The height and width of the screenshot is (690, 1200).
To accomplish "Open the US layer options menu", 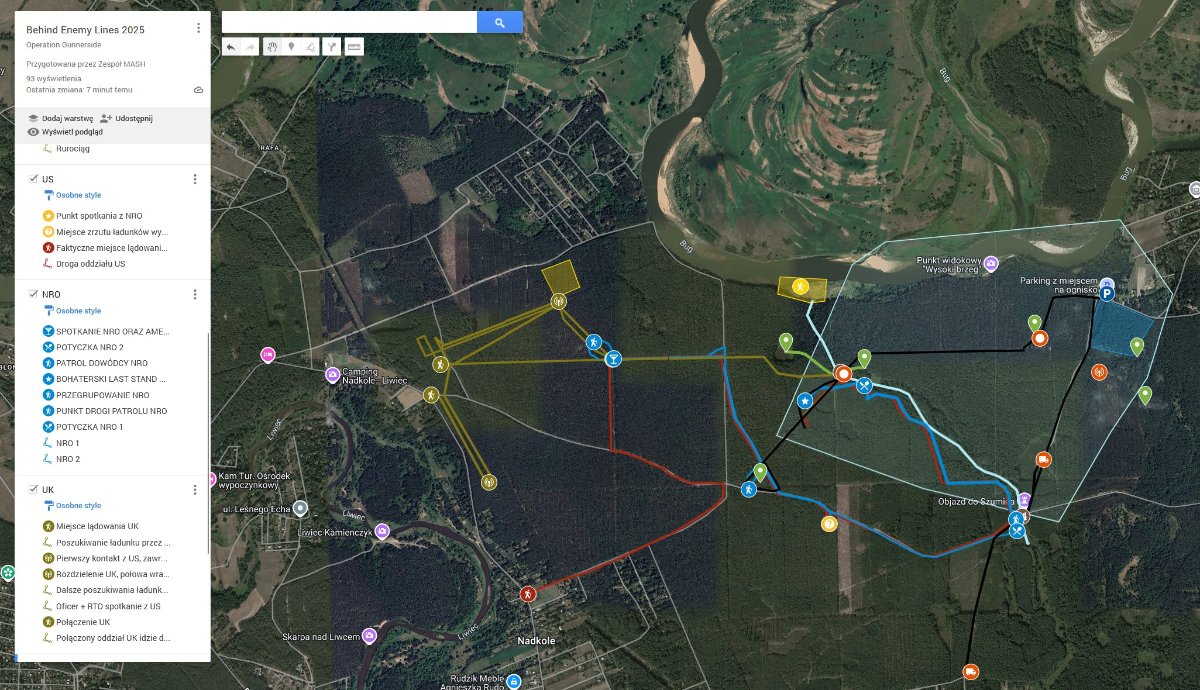I will (x=195, y=179).
